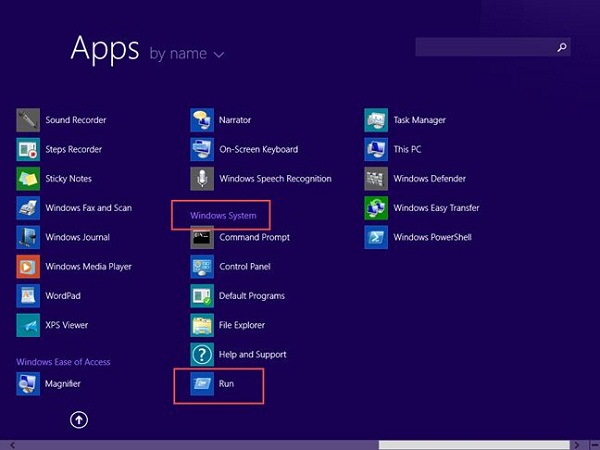
Task: Open the Run app icon
Action: pos(202,384)
